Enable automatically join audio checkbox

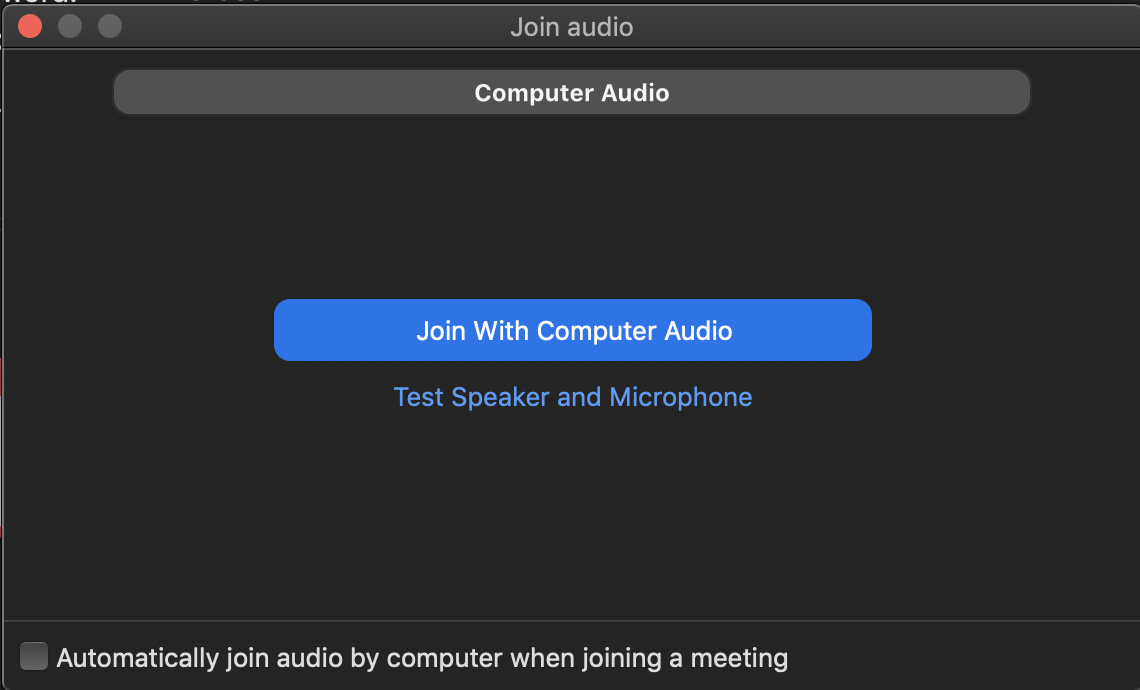click(34, 657)
